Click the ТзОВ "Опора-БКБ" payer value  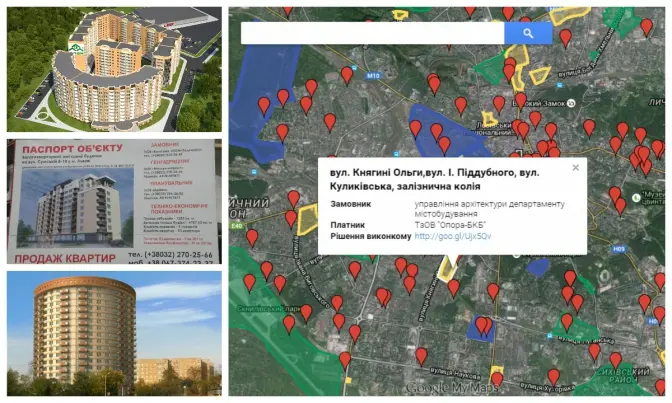(450, 225)
